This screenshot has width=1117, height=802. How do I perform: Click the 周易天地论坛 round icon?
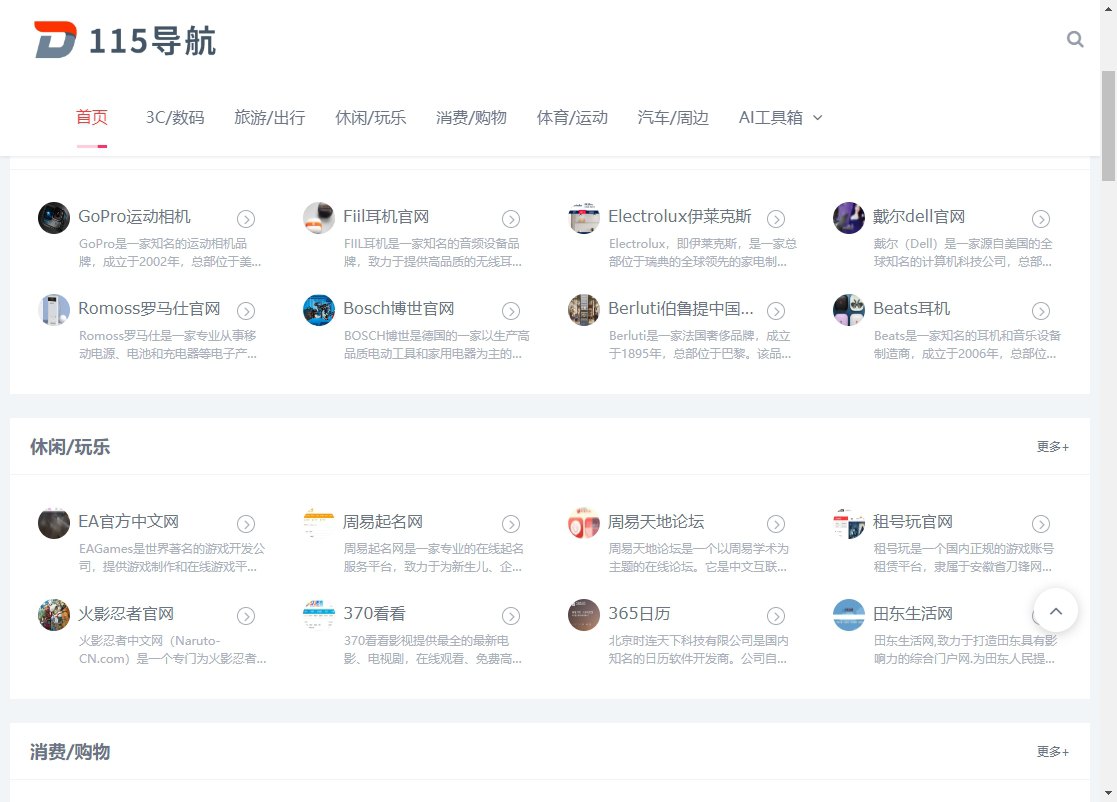click(x=584, y=523)
